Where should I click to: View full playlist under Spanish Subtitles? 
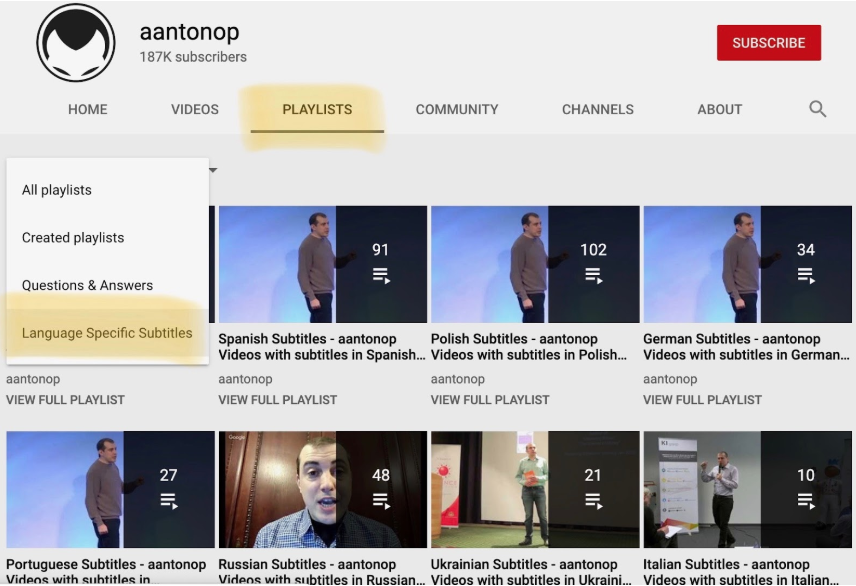coord(277,400)
